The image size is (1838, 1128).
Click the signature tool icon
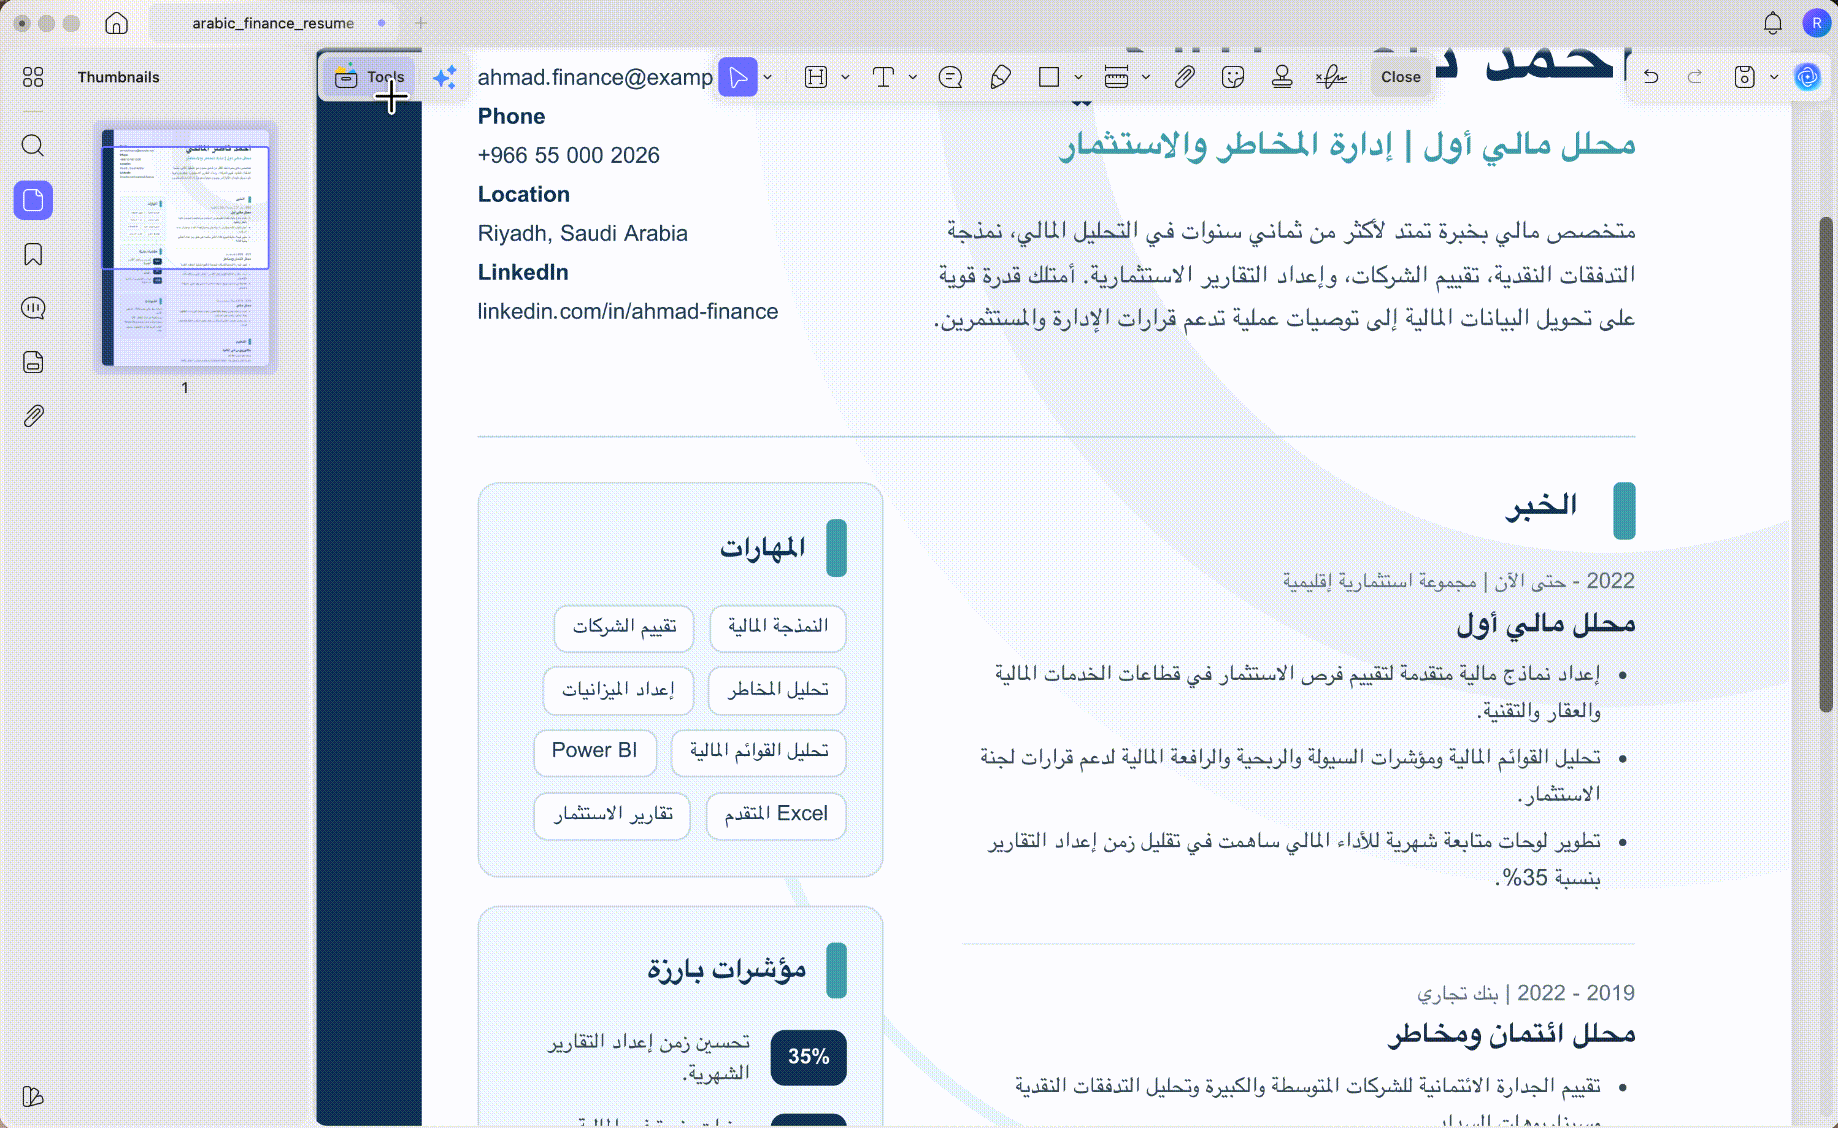pyautogui.click(x=1331, y=77)
